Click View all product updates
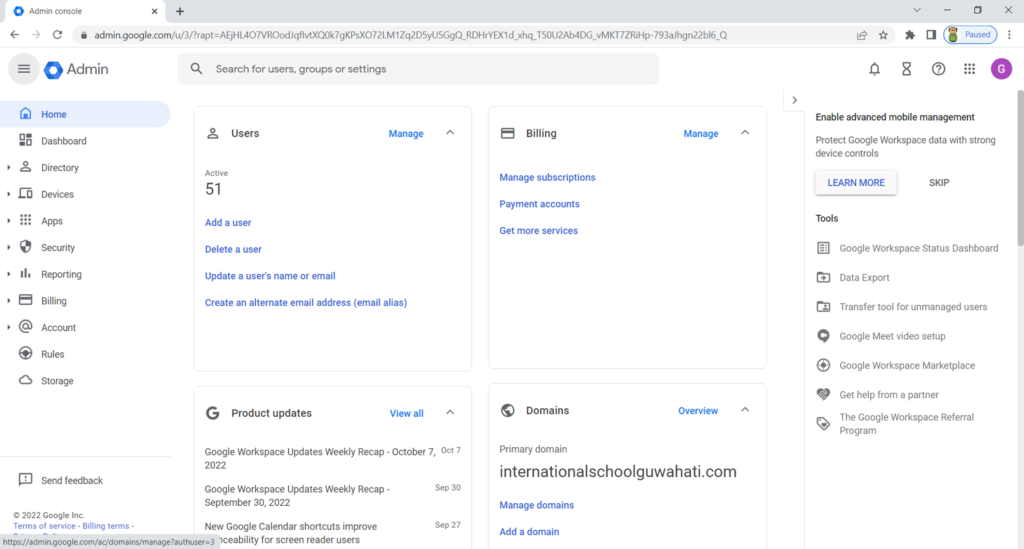1024x549 pixels. pos(406,413)
